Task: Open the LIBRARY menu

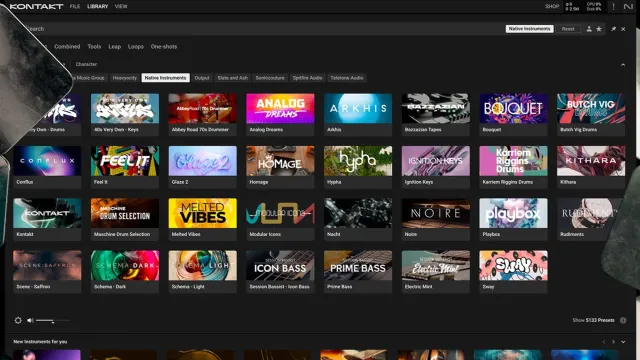Action: pyautogui.click(x=98, y=7)
